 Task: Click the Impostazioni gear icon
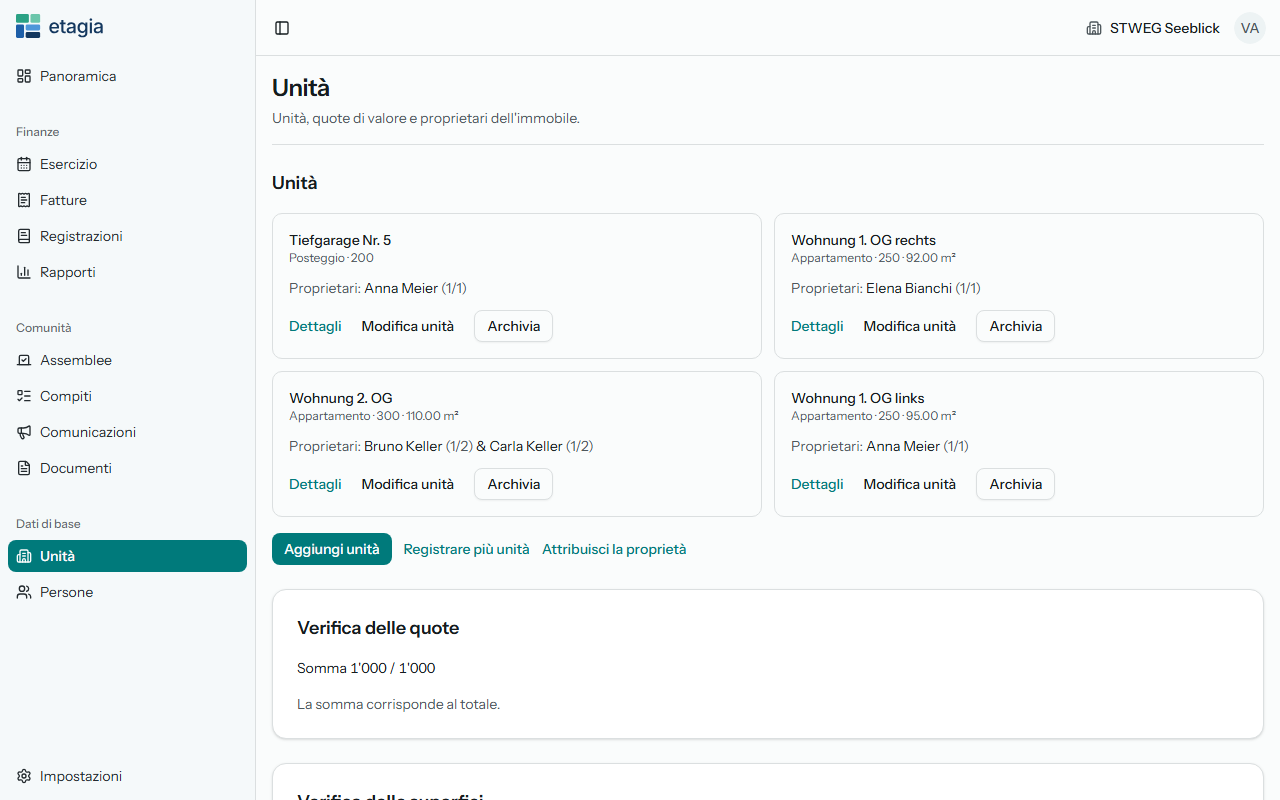click(24, 776)
